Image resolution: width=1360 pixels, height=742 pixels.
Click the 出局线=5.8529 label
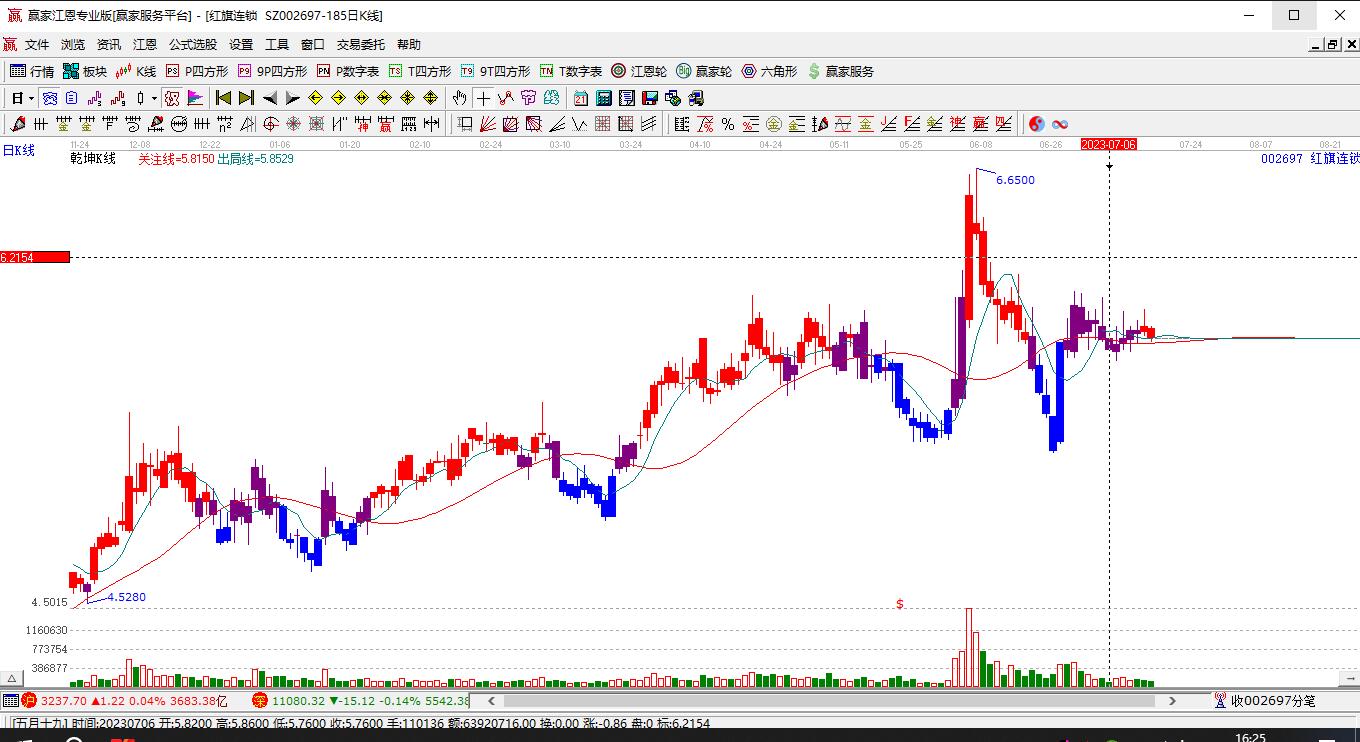tap(255, 158)
